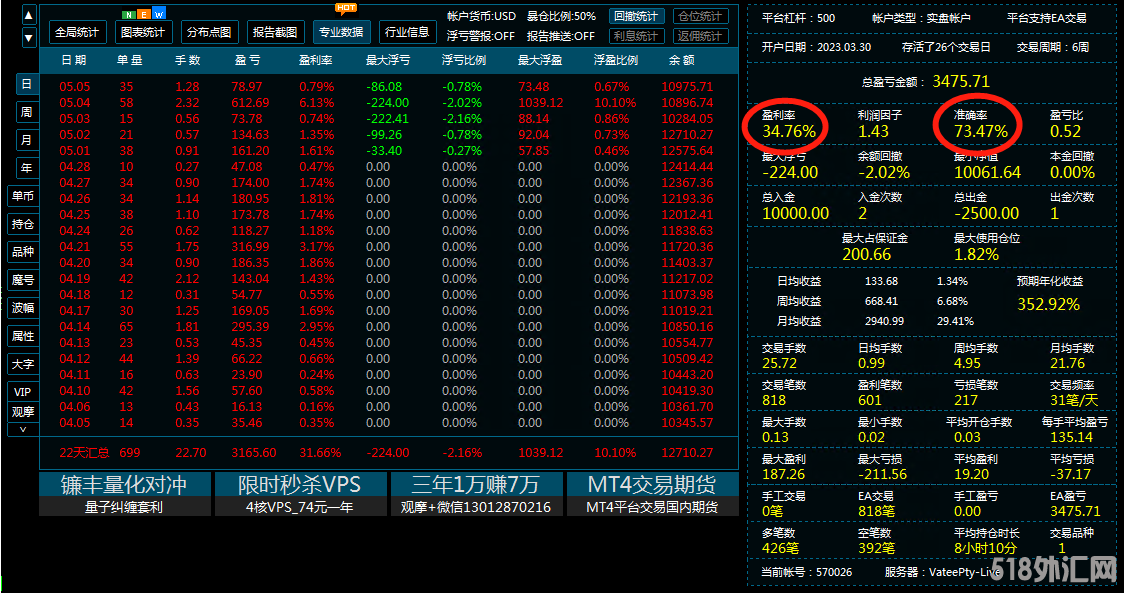Open the 限时秒杀VPS ad banner

[x=300, y=493]
